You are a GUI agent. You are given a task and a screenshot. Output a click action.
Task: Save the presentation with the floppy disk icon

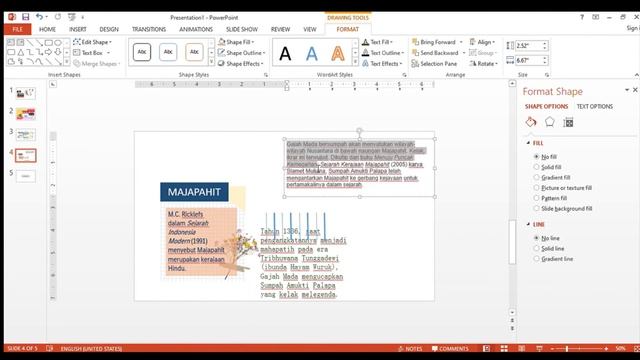pyautogui.click(x=25, y=17)
